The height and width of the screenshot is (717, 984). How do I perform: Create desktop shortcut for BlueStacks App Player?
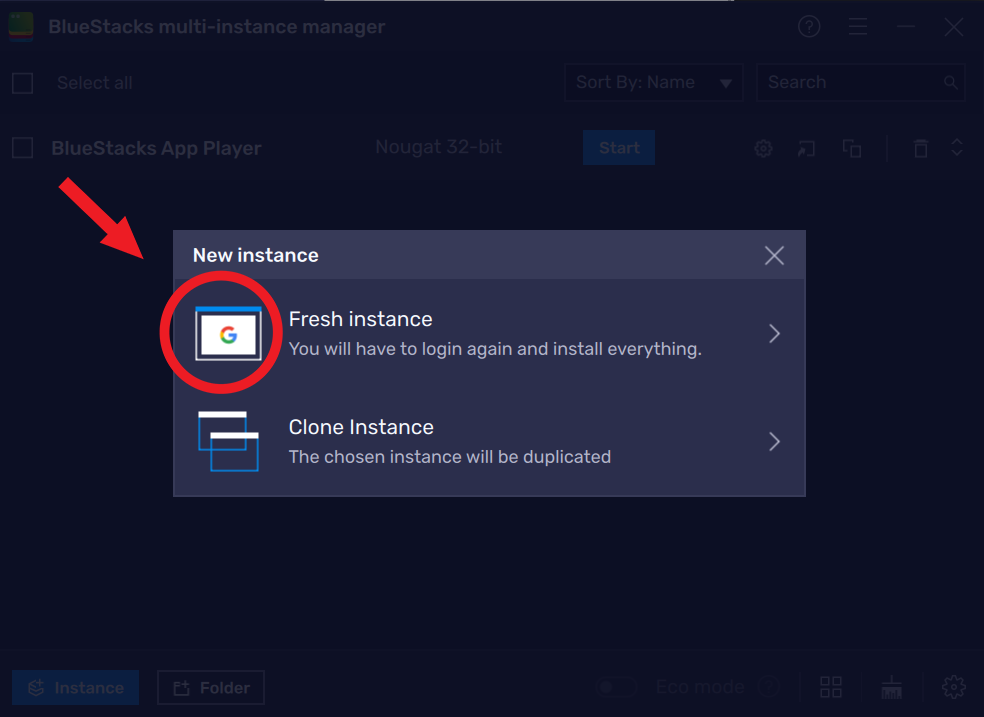(806, 149)
